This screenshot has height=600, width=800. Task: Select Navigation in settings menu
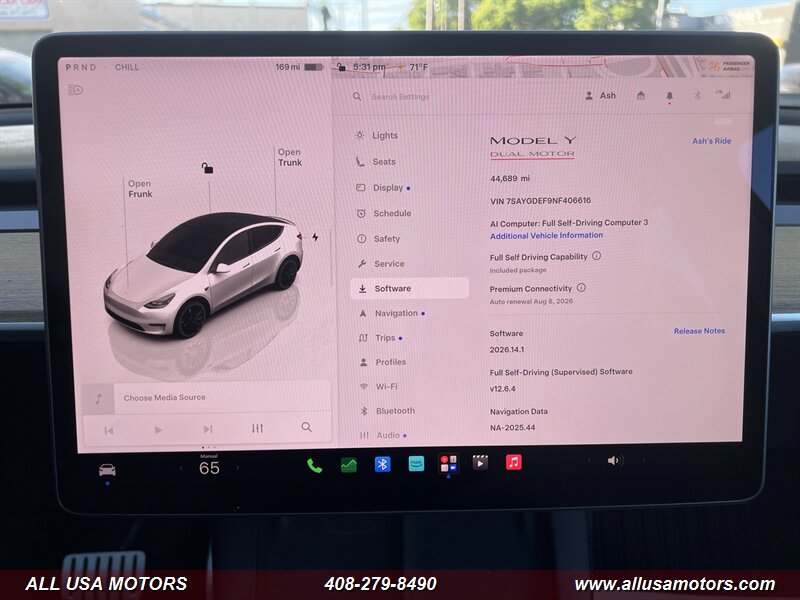click(396, 313)
